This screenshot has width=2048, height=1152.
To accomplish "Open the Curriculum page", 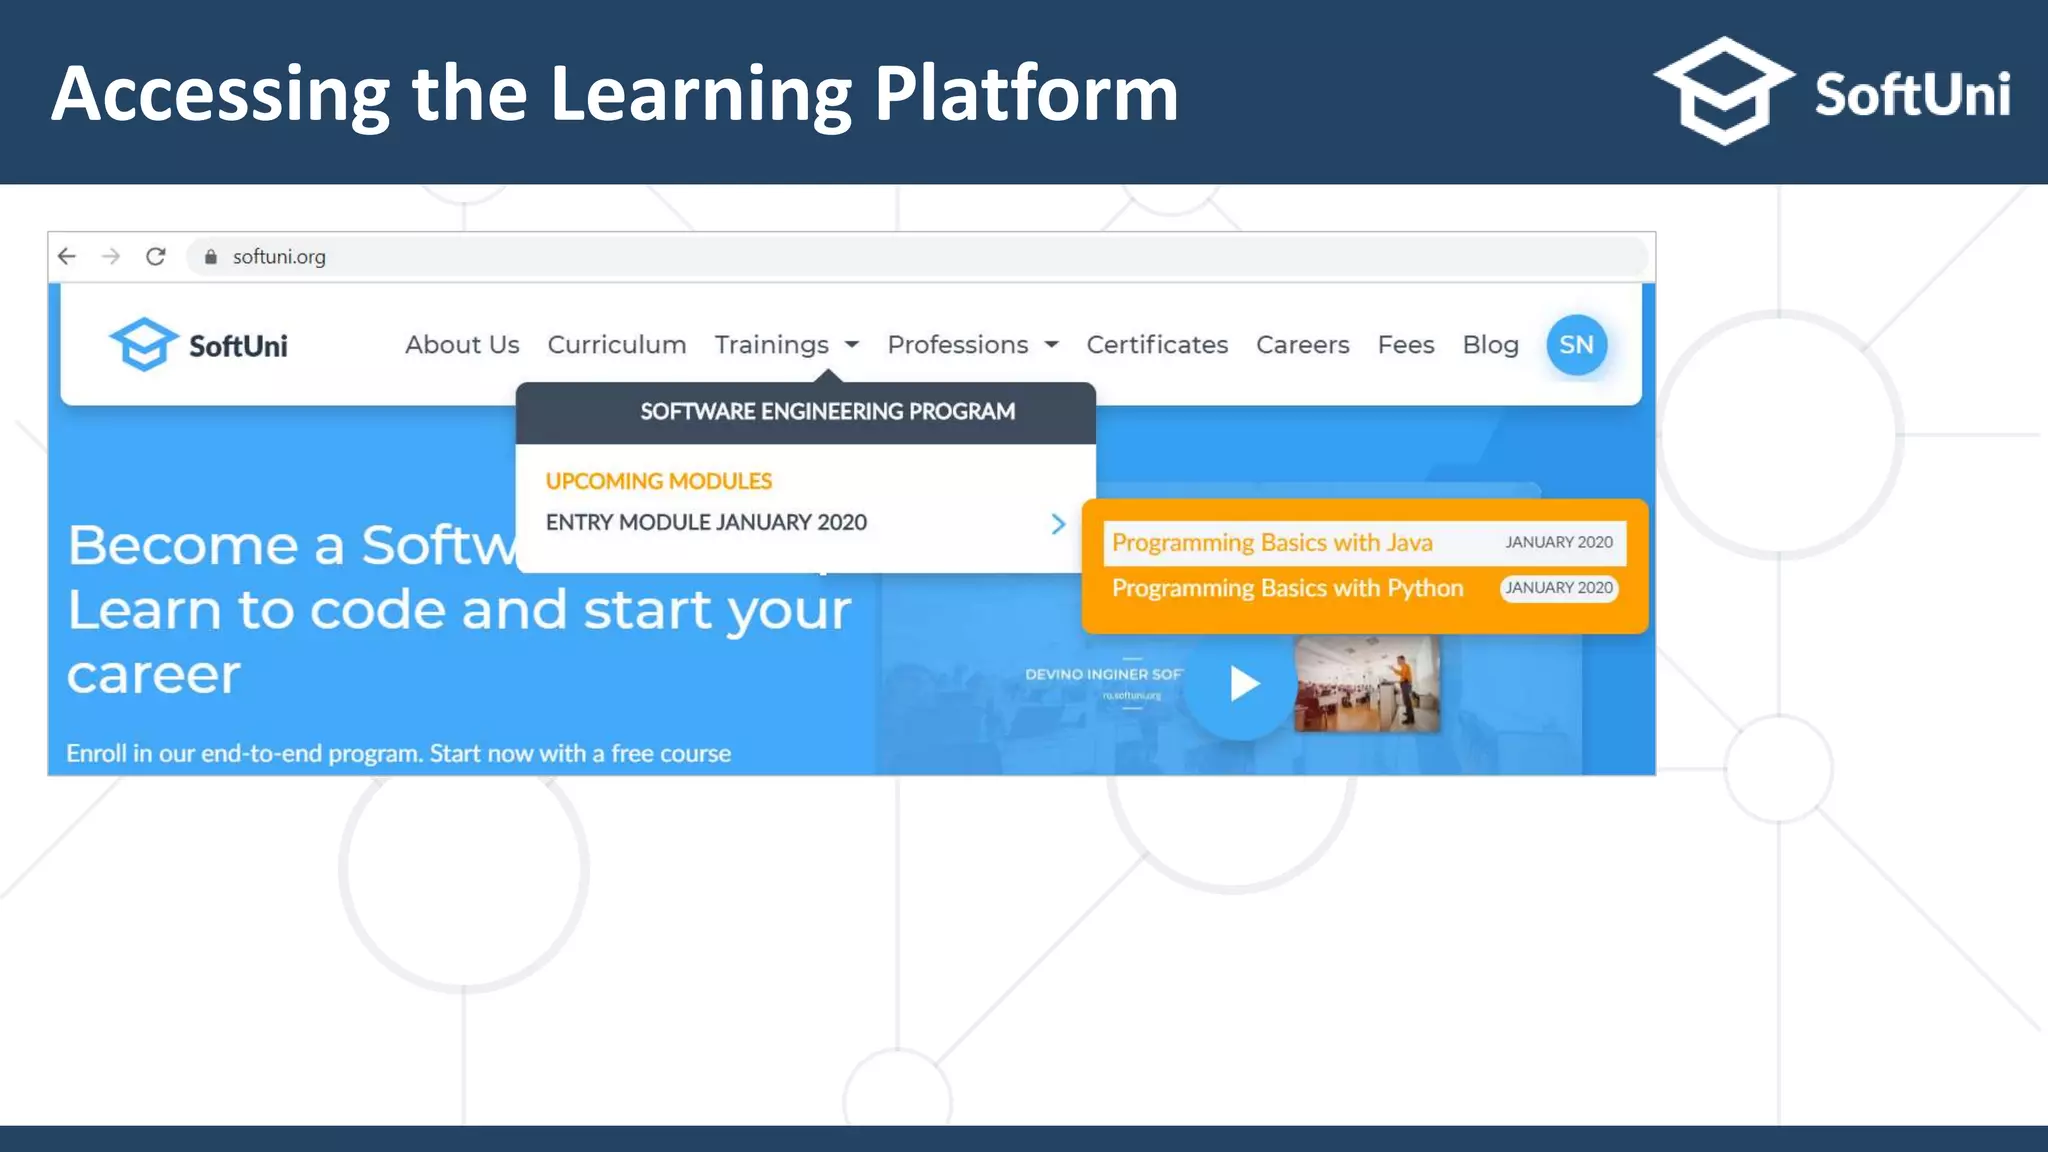I will point(617,345).
